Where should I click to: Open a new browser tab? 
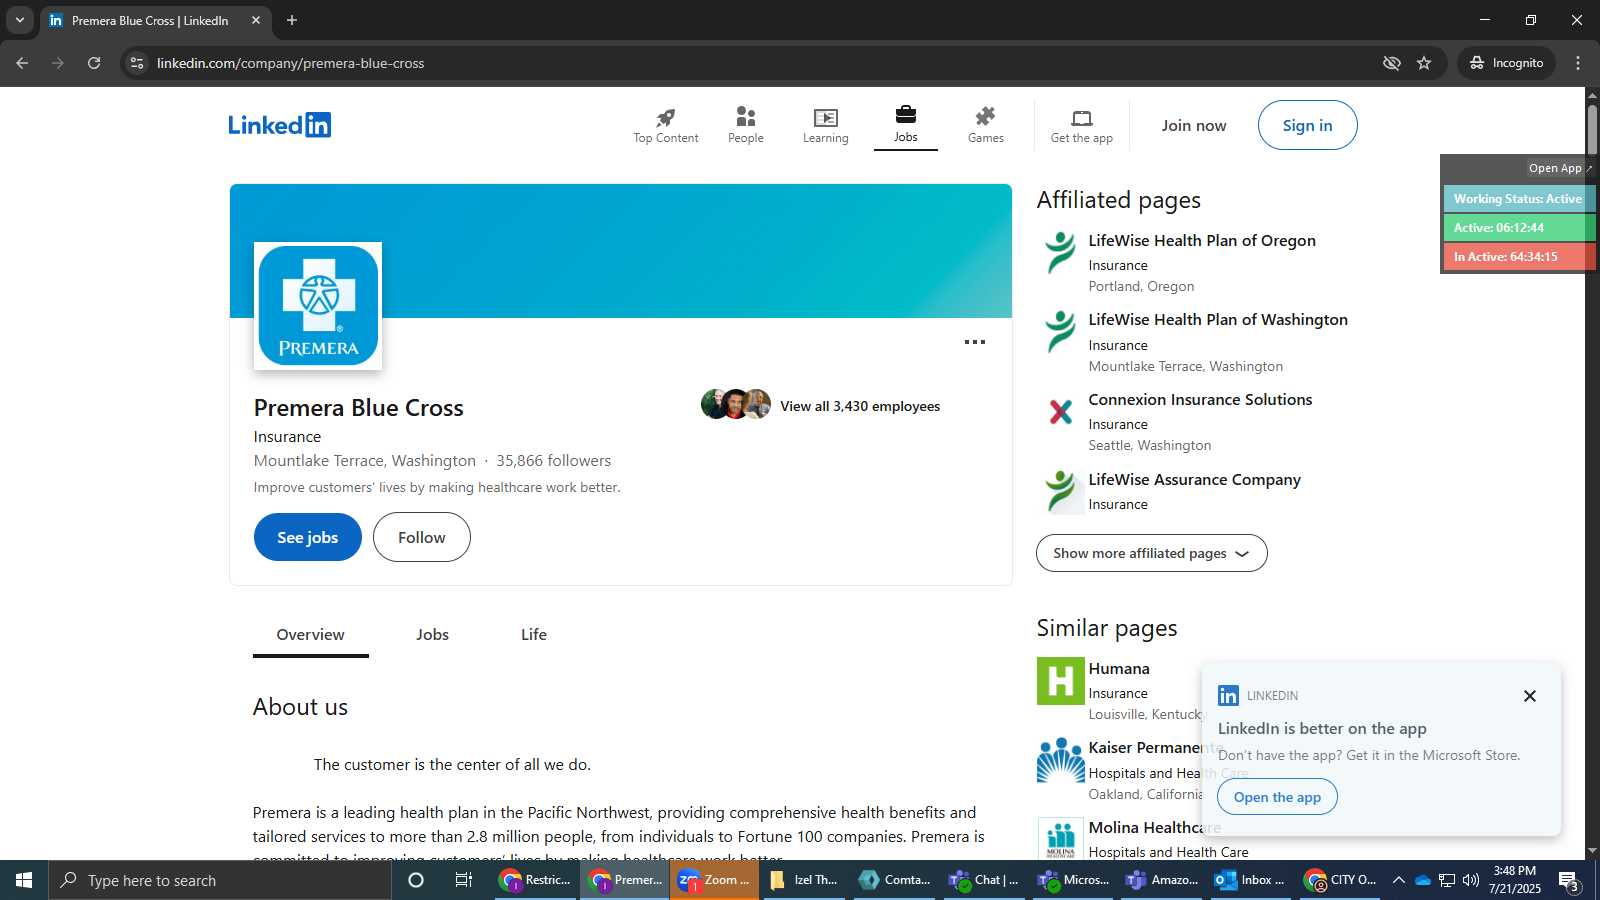[292, 20]
